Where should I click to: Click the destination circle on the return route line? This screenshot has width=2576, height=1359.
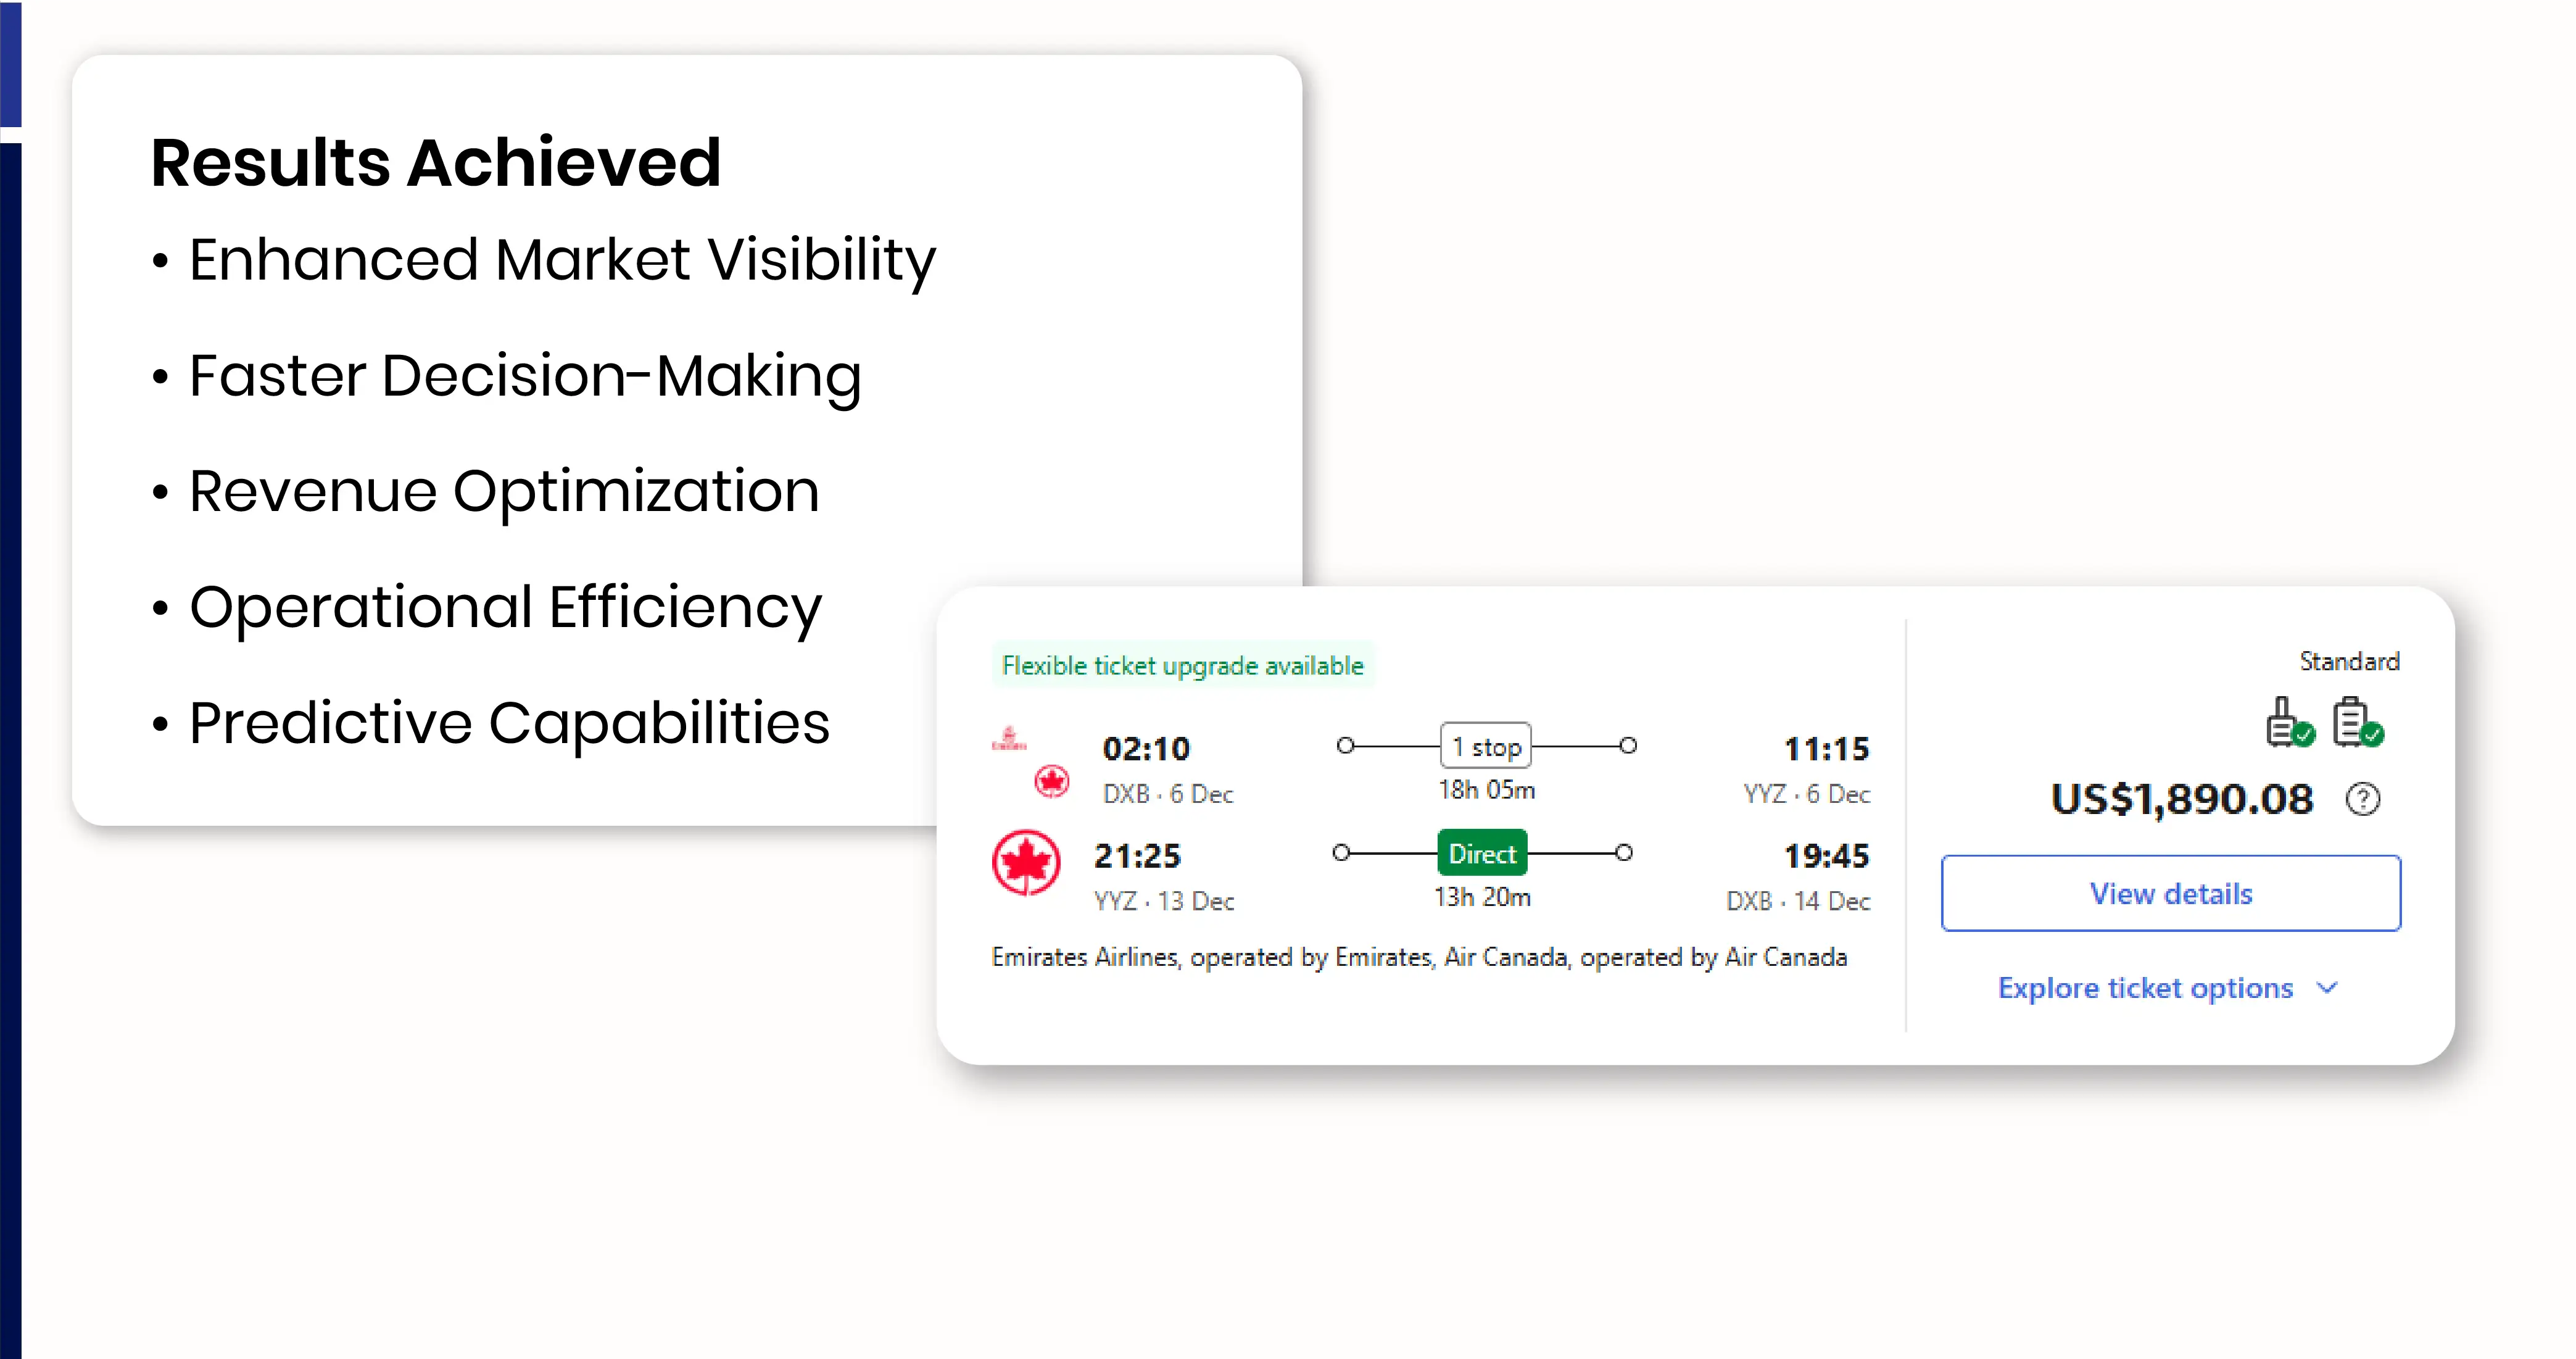[x=1624, y=853]
